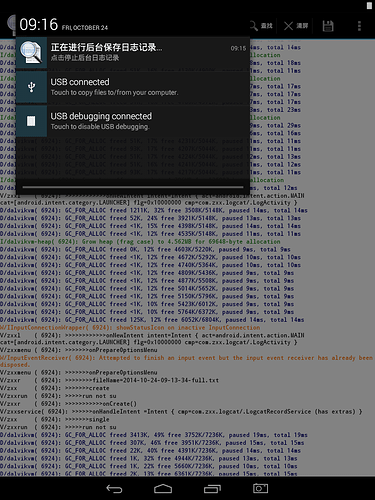Tap the battery icon in status bar

click(369, 6)
